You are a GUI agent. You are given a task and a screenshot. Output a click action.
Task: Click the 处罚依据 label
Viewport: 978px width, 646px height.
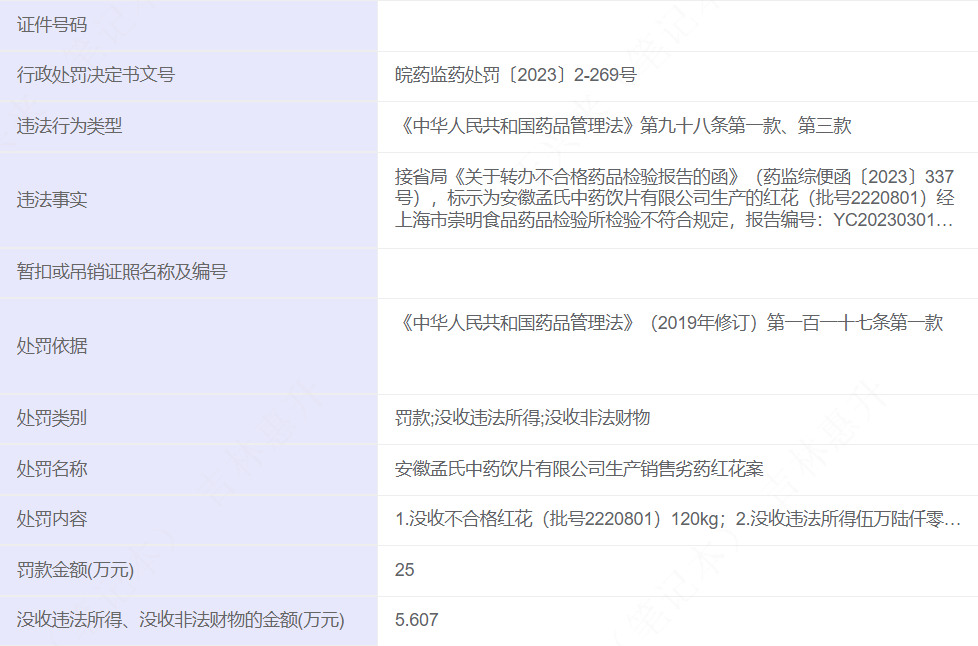pyautogui.click(x=52, y=346)
